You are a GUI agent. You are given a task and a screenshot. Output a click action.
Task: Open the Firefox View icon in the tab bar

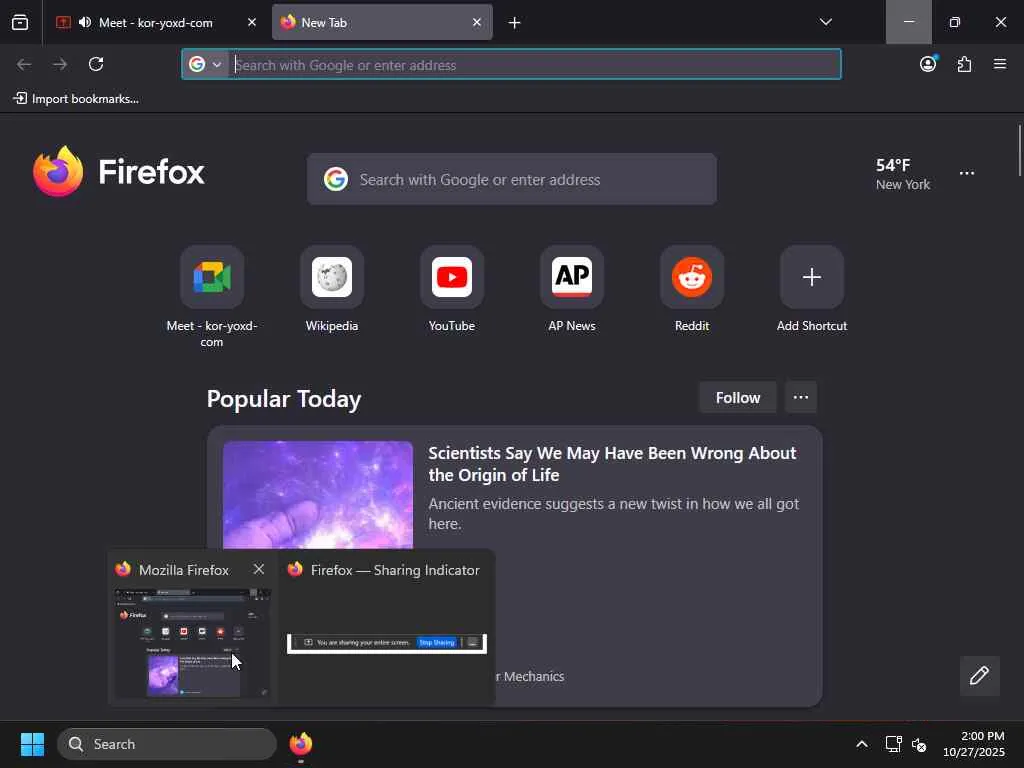pyautogui.click(x=20, y=22)
